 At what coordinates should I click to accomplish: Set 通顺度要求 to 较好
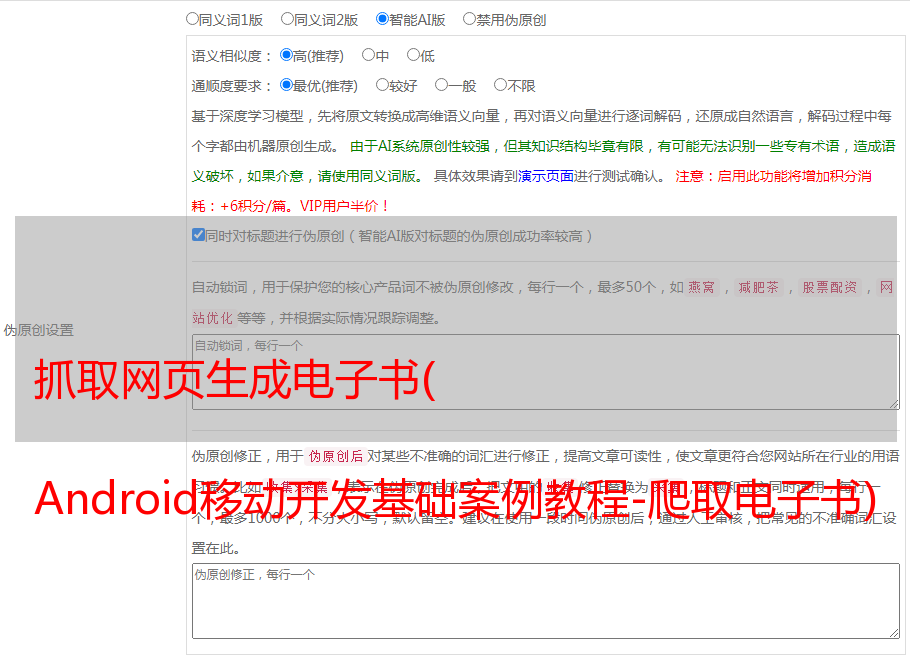point(382,85)
